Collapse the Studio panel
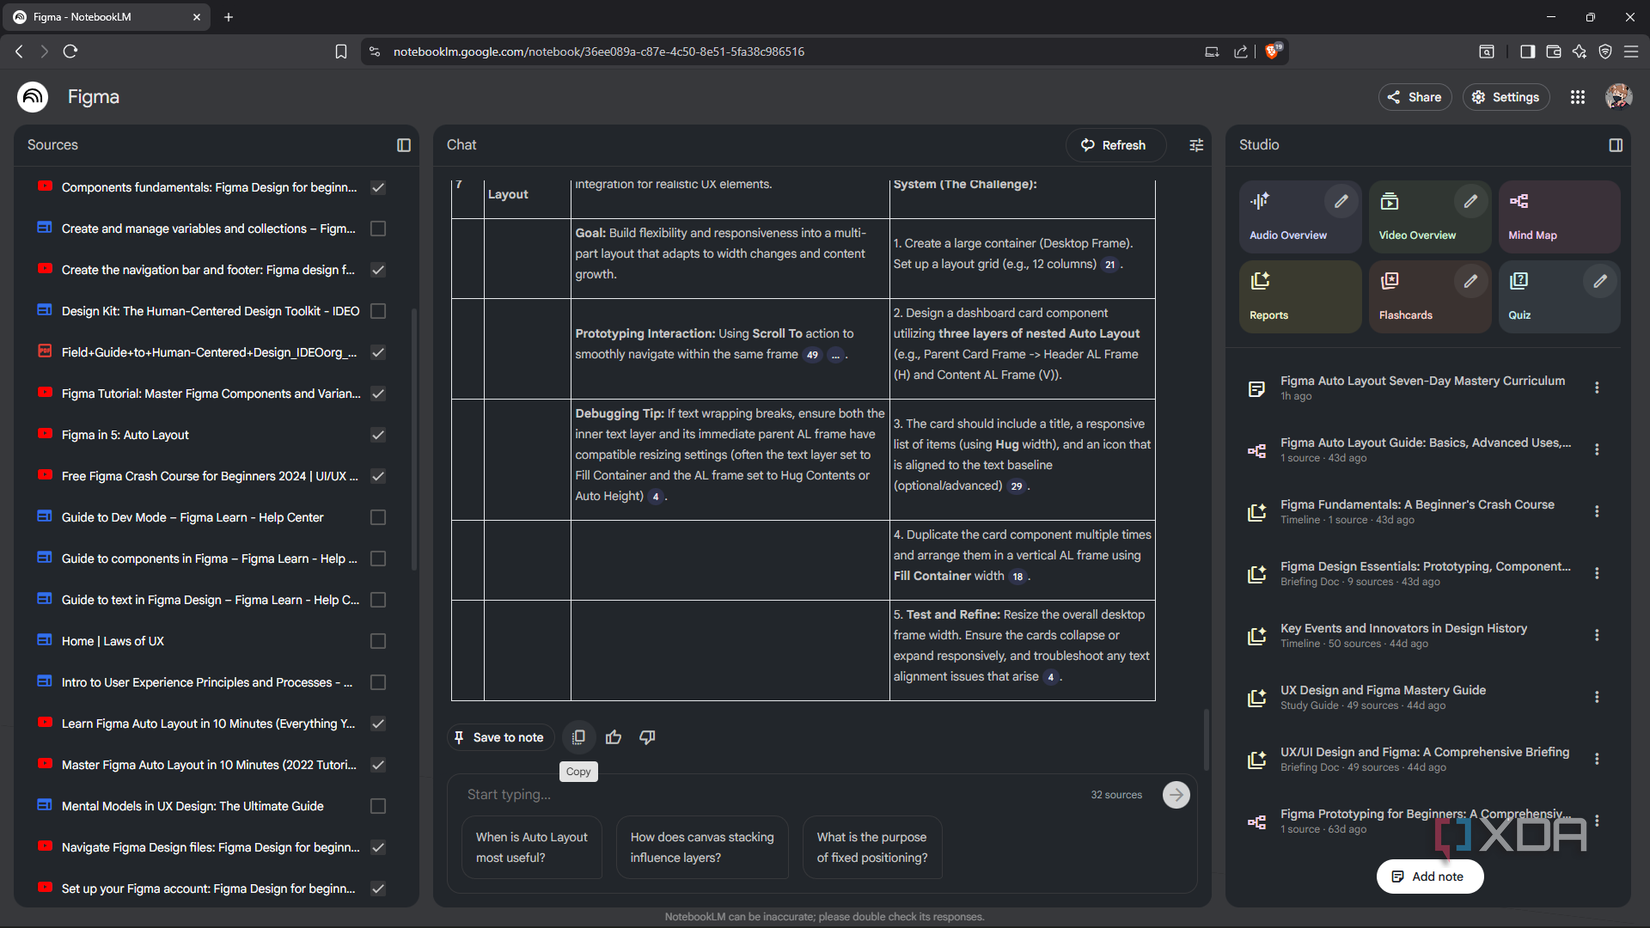The height and width of the screenshot is (928, 1650). coord(1615,145)
